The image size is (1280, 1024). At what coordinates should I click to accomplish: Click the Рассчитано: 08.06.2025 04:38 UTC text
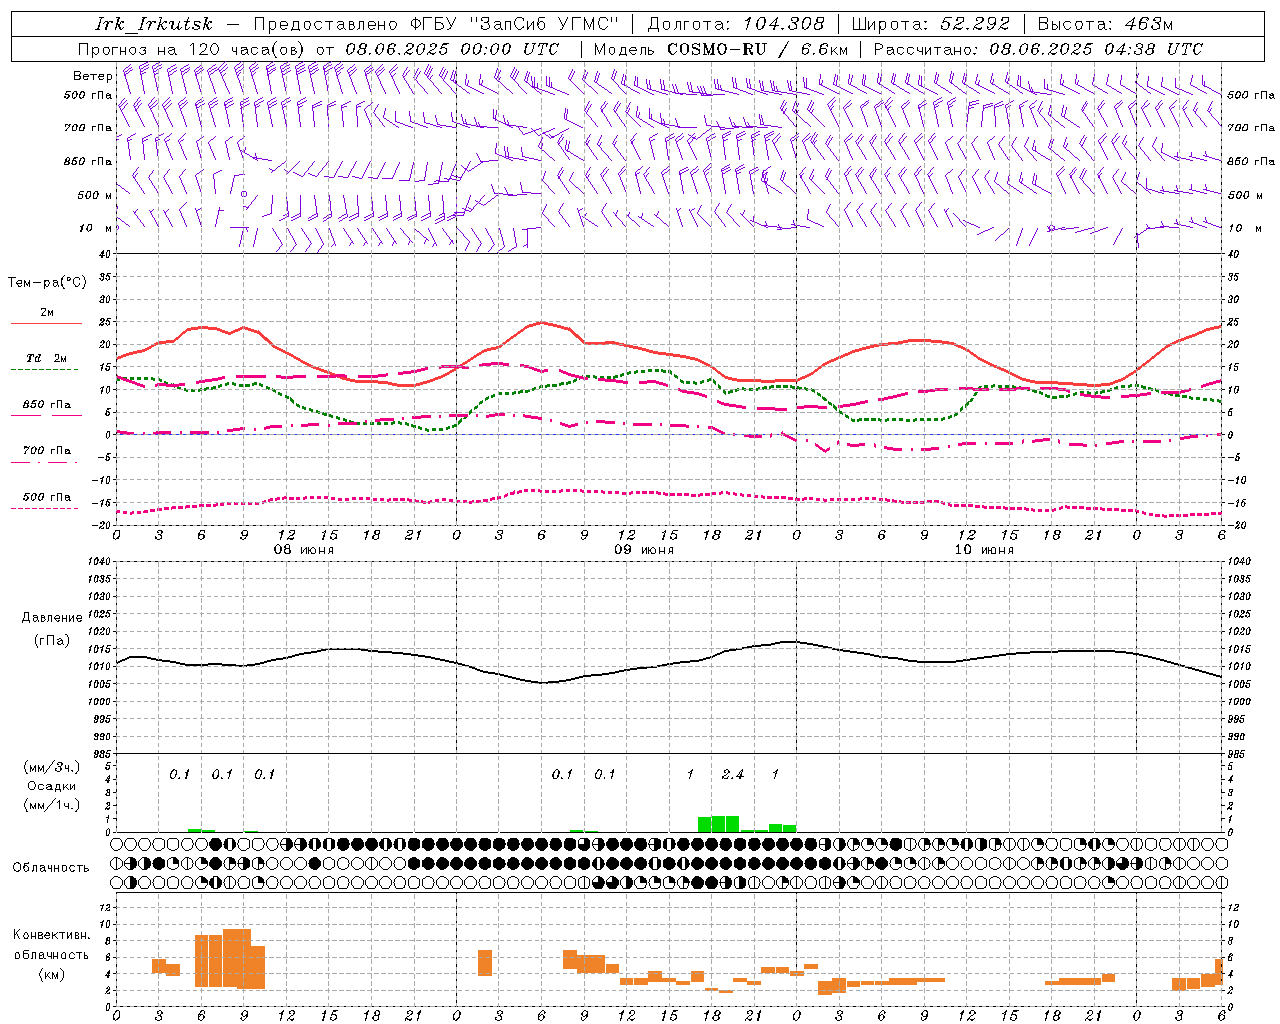pyautogui.click(x=1038, y=48)
